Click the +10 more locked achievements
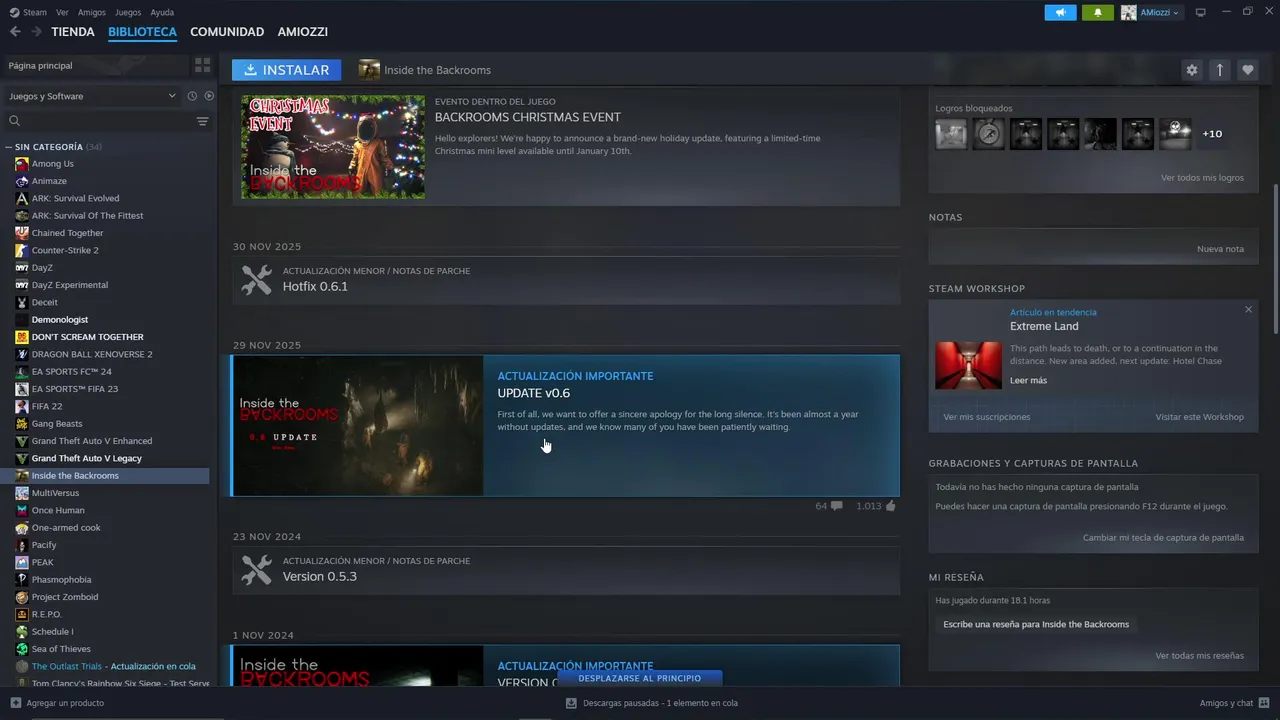The width and height of the screenshot is (1280, 720). click(x=1212, y=134)
